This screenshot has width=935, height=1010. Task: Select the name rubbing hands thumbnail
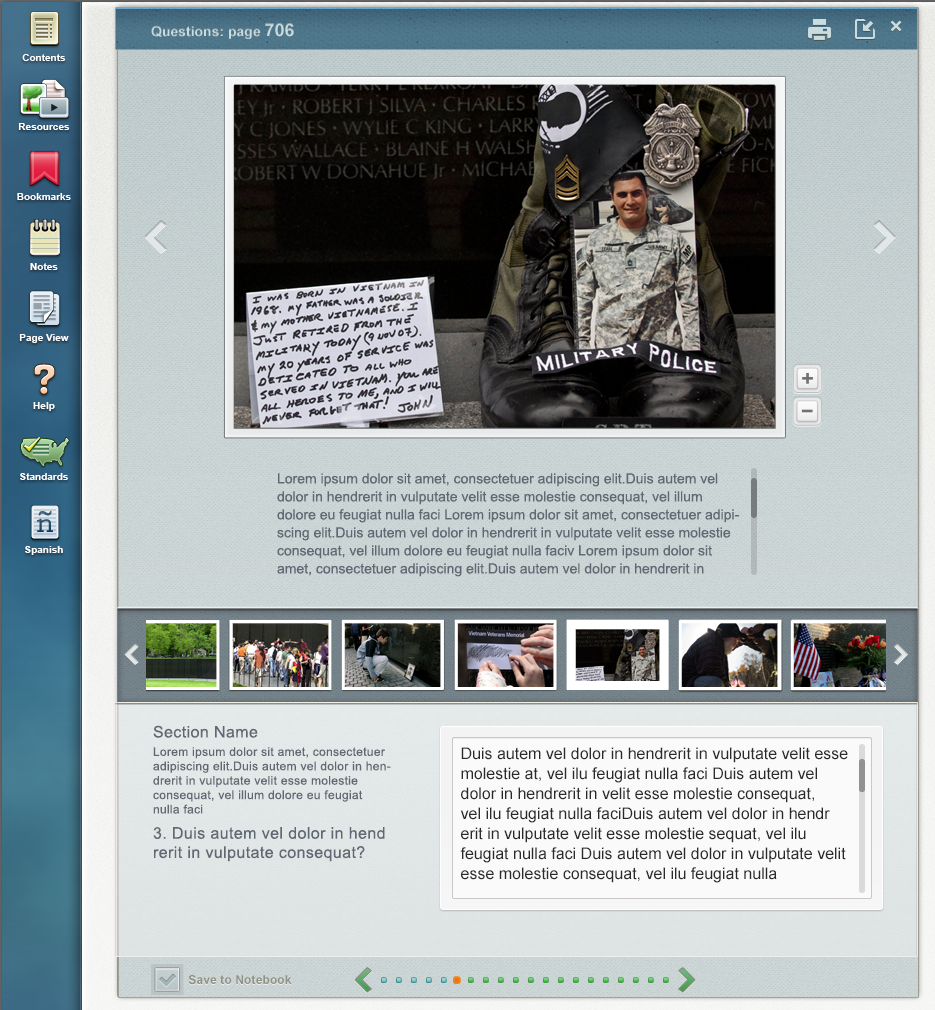(x=505, y=654)
